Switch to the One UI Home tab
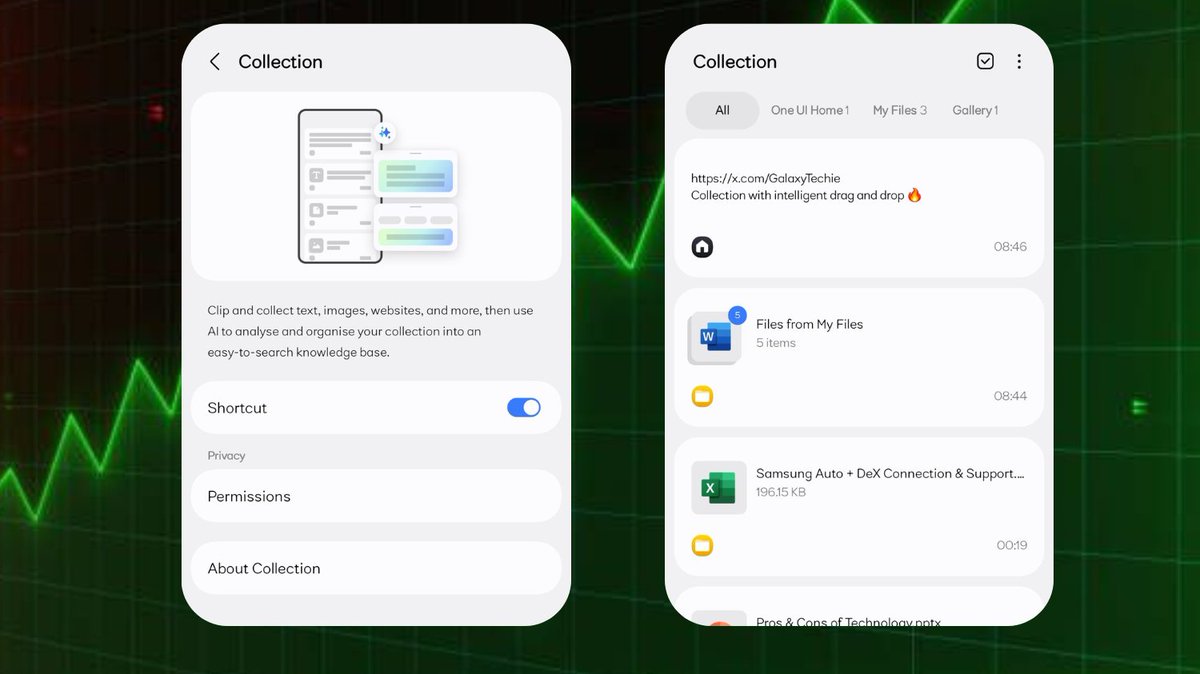1200x674 pixels. pyautogui.click(x=810, y=110)
